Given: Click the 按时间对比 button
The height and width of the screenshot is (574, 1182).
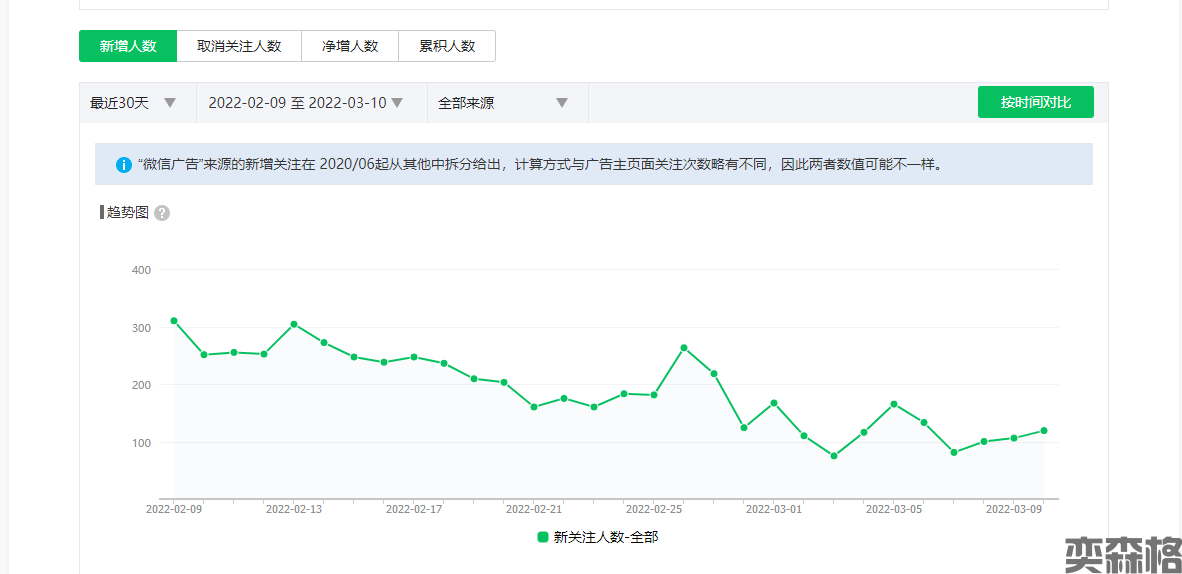Looking at the screenshot, I should [1035, 102].
